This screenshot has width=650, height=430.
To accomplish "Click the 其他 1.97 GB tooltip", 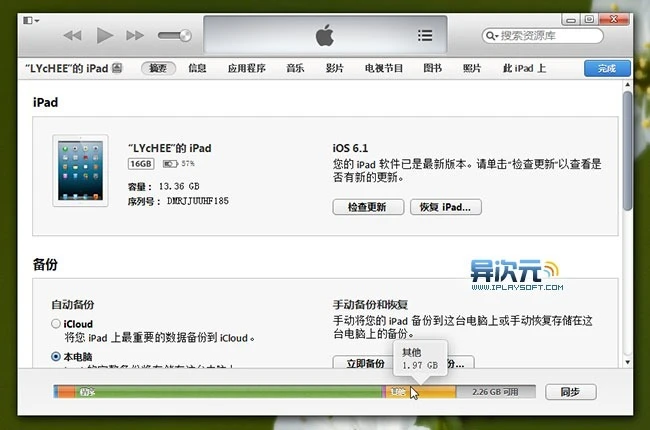I will (420, 359).
